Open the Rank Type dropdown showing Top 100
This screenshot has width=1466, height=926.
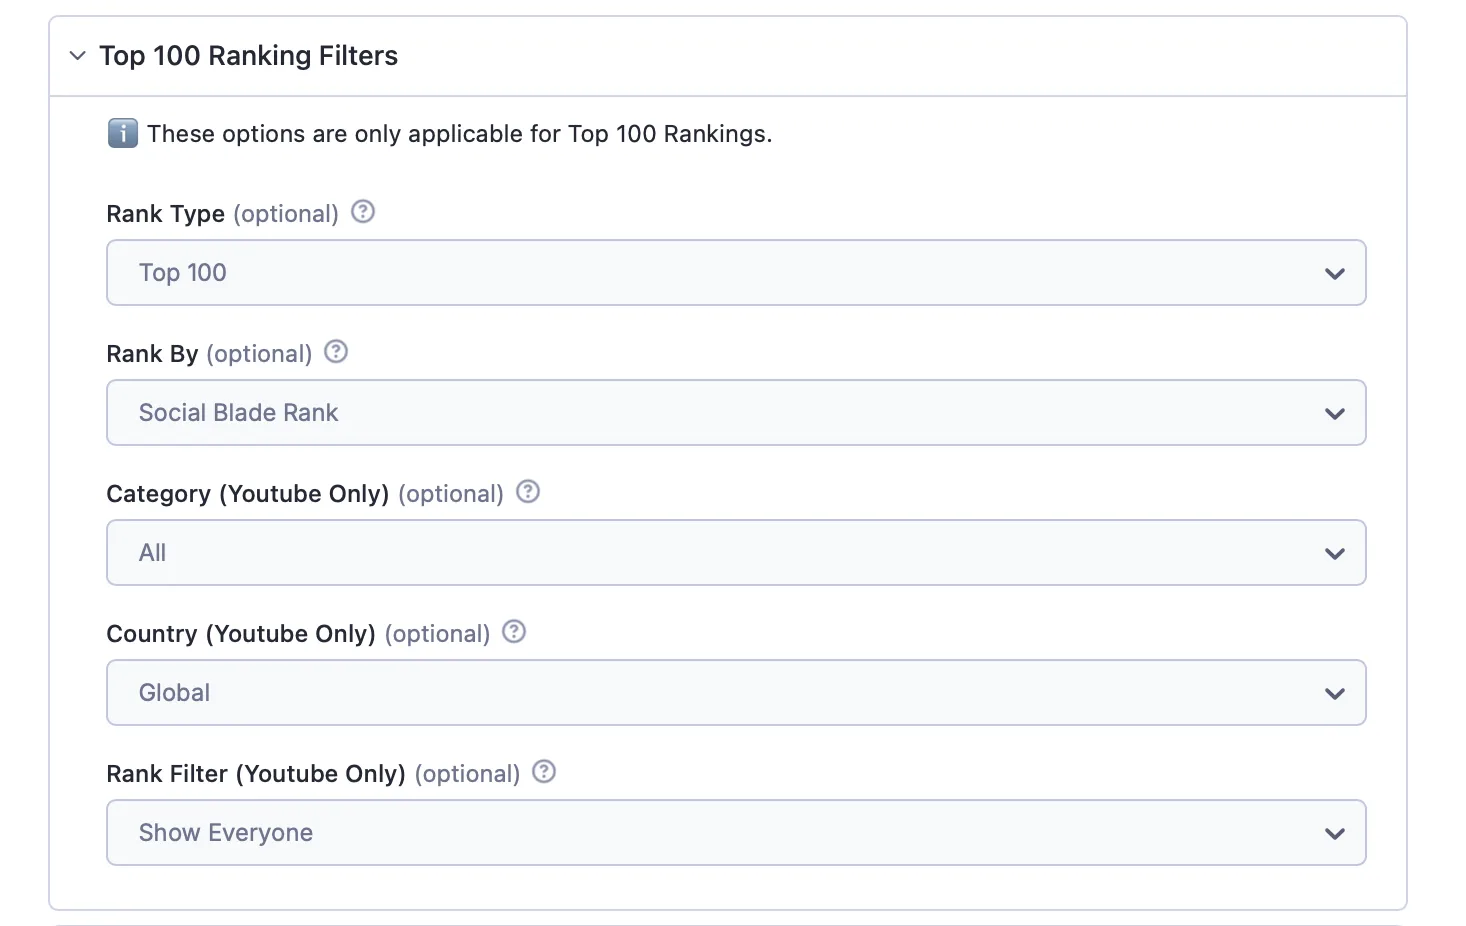click(736, 273)
